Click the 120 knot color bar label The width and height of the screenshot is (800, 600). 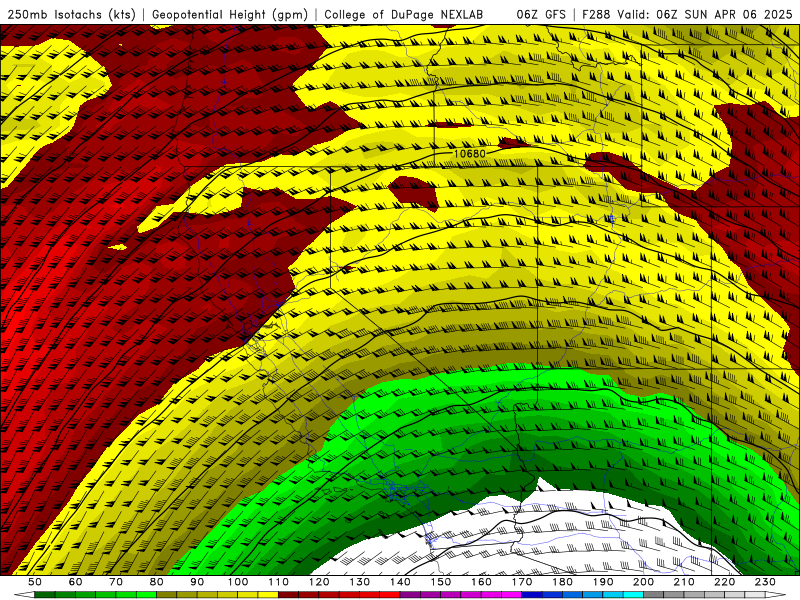point(319,582)
